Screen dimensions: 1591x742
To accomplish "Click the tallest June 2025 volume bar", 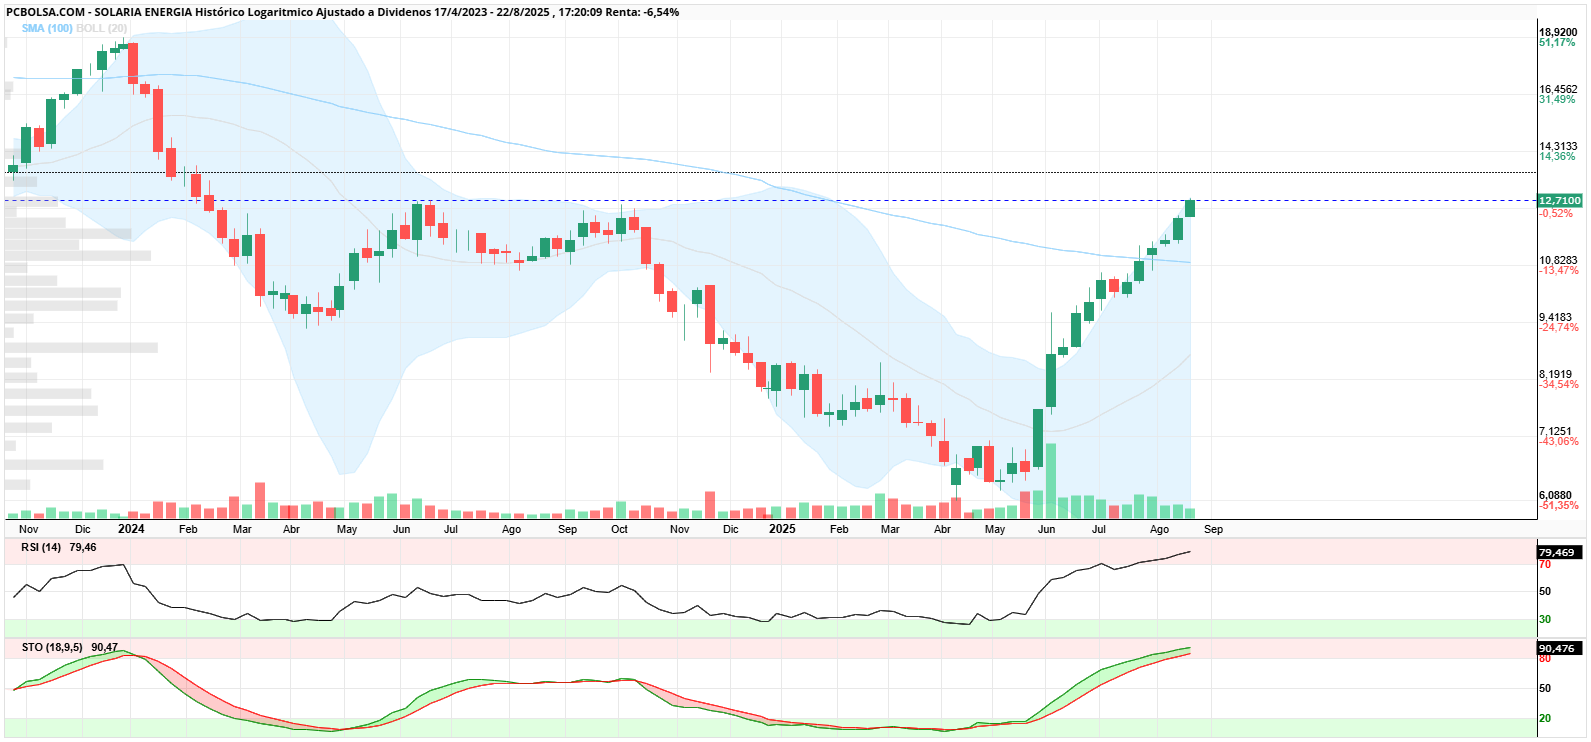I will (1051, 481).
